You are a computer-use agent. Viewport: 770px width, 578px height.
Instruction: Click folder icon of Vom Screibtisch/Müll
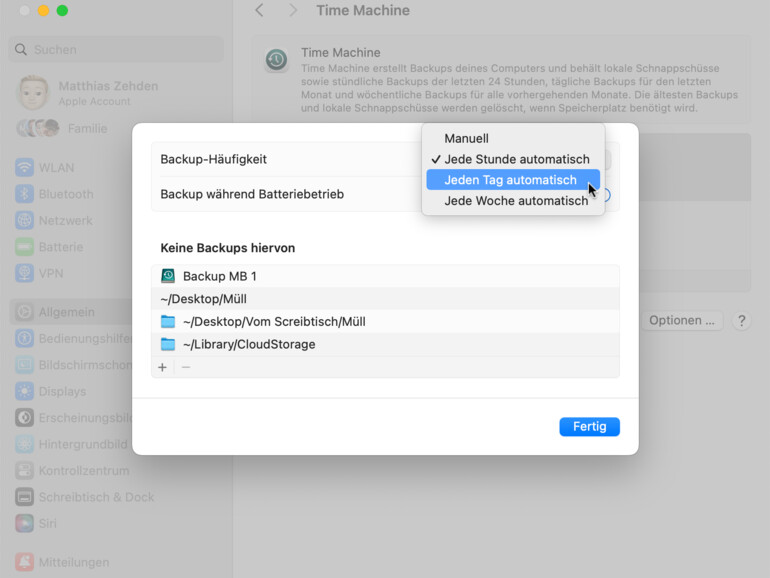coord(168,322)
